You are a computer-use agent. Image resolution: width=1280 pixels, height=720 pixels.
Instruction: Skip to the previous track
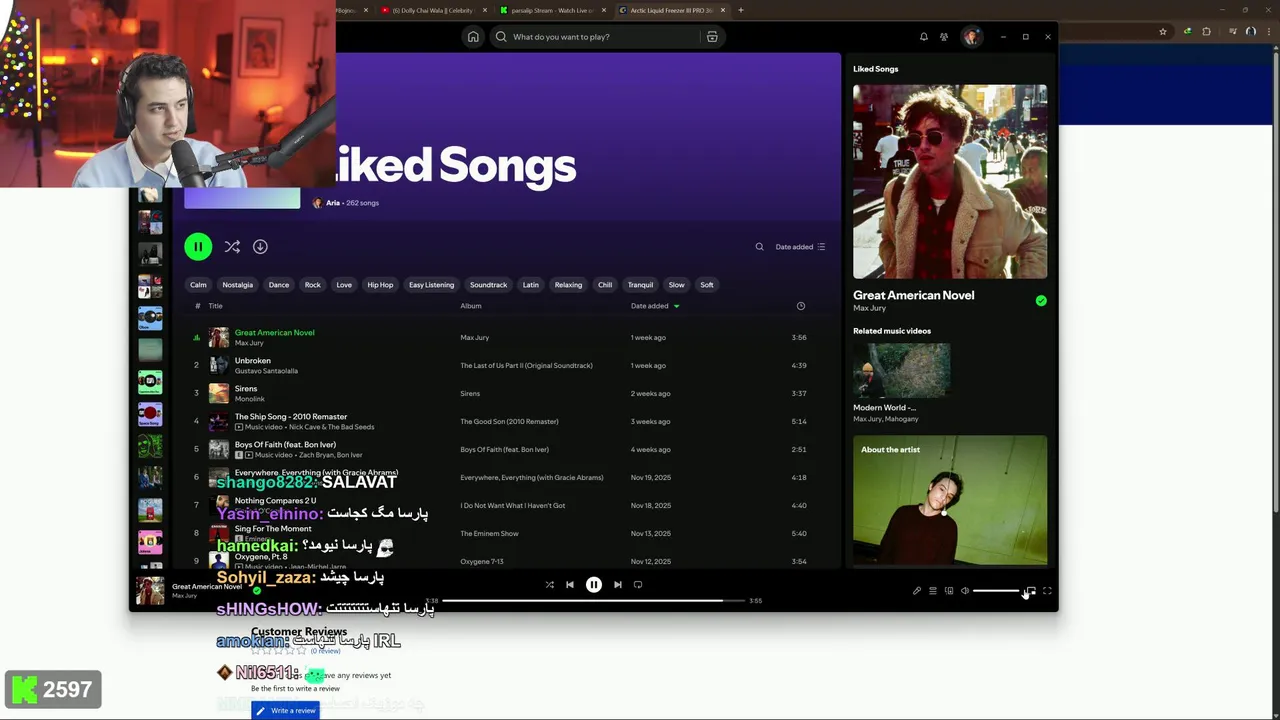[x=570, y=585]
